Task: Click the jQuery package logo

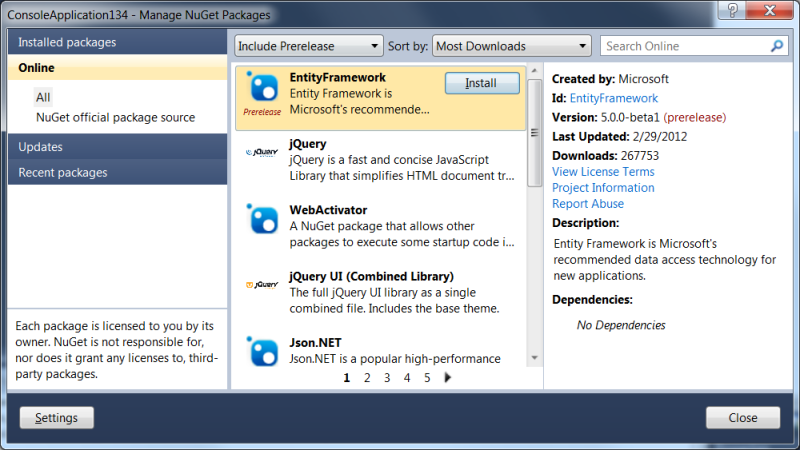Action: [262, 153]
